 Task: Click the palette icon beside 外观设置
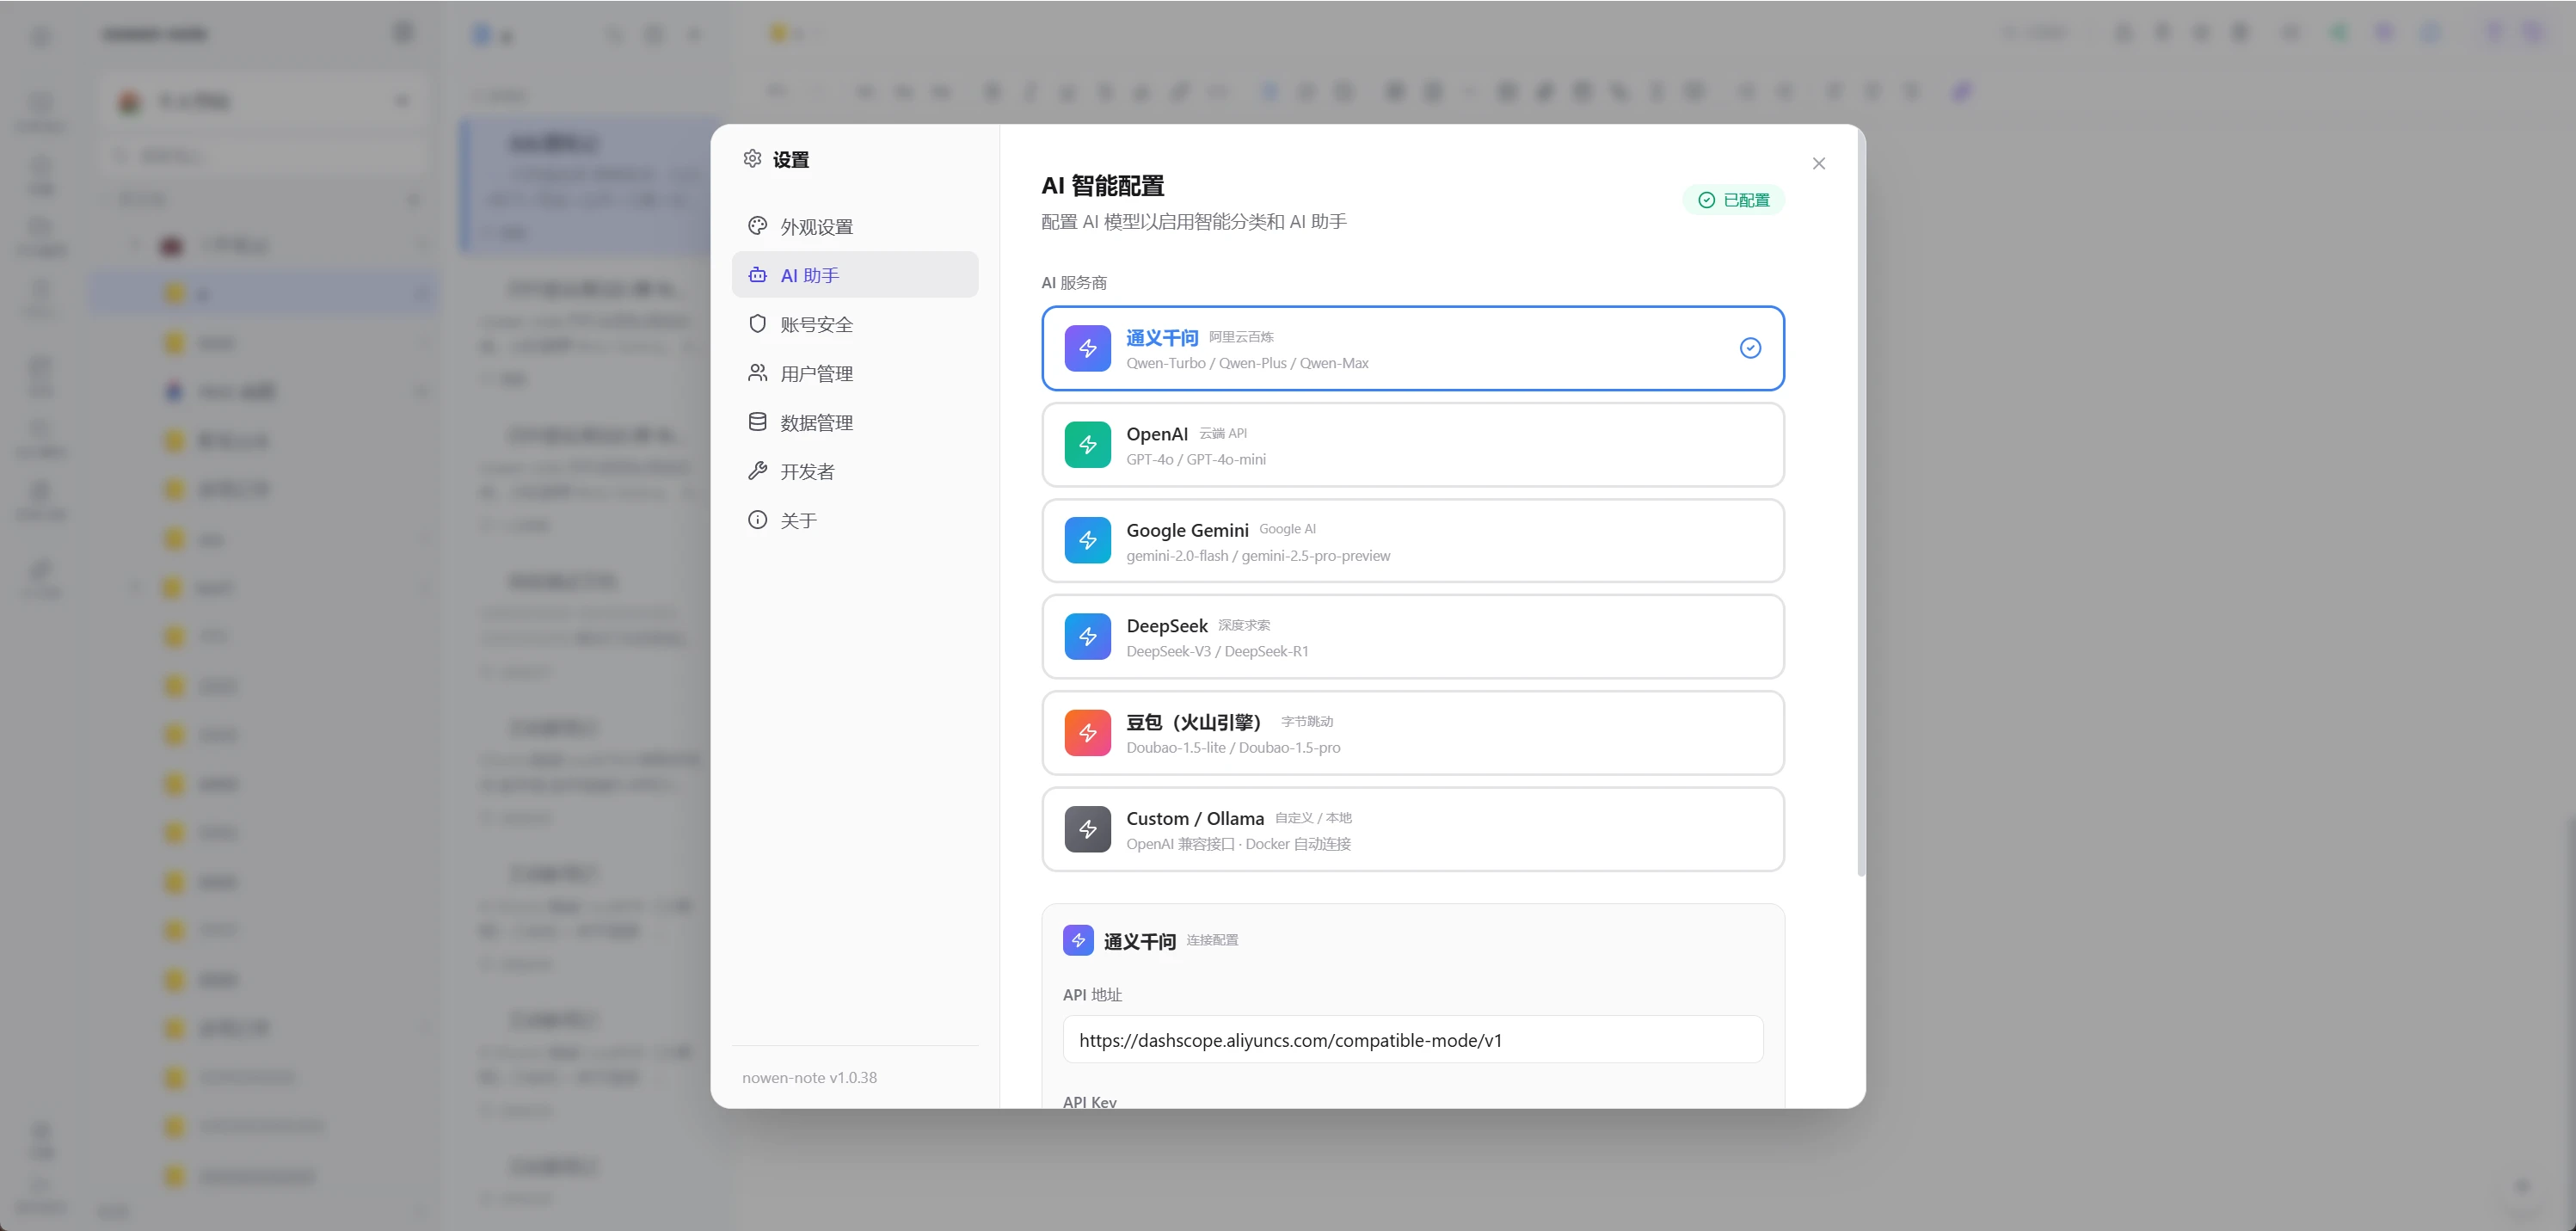(757, 226)
